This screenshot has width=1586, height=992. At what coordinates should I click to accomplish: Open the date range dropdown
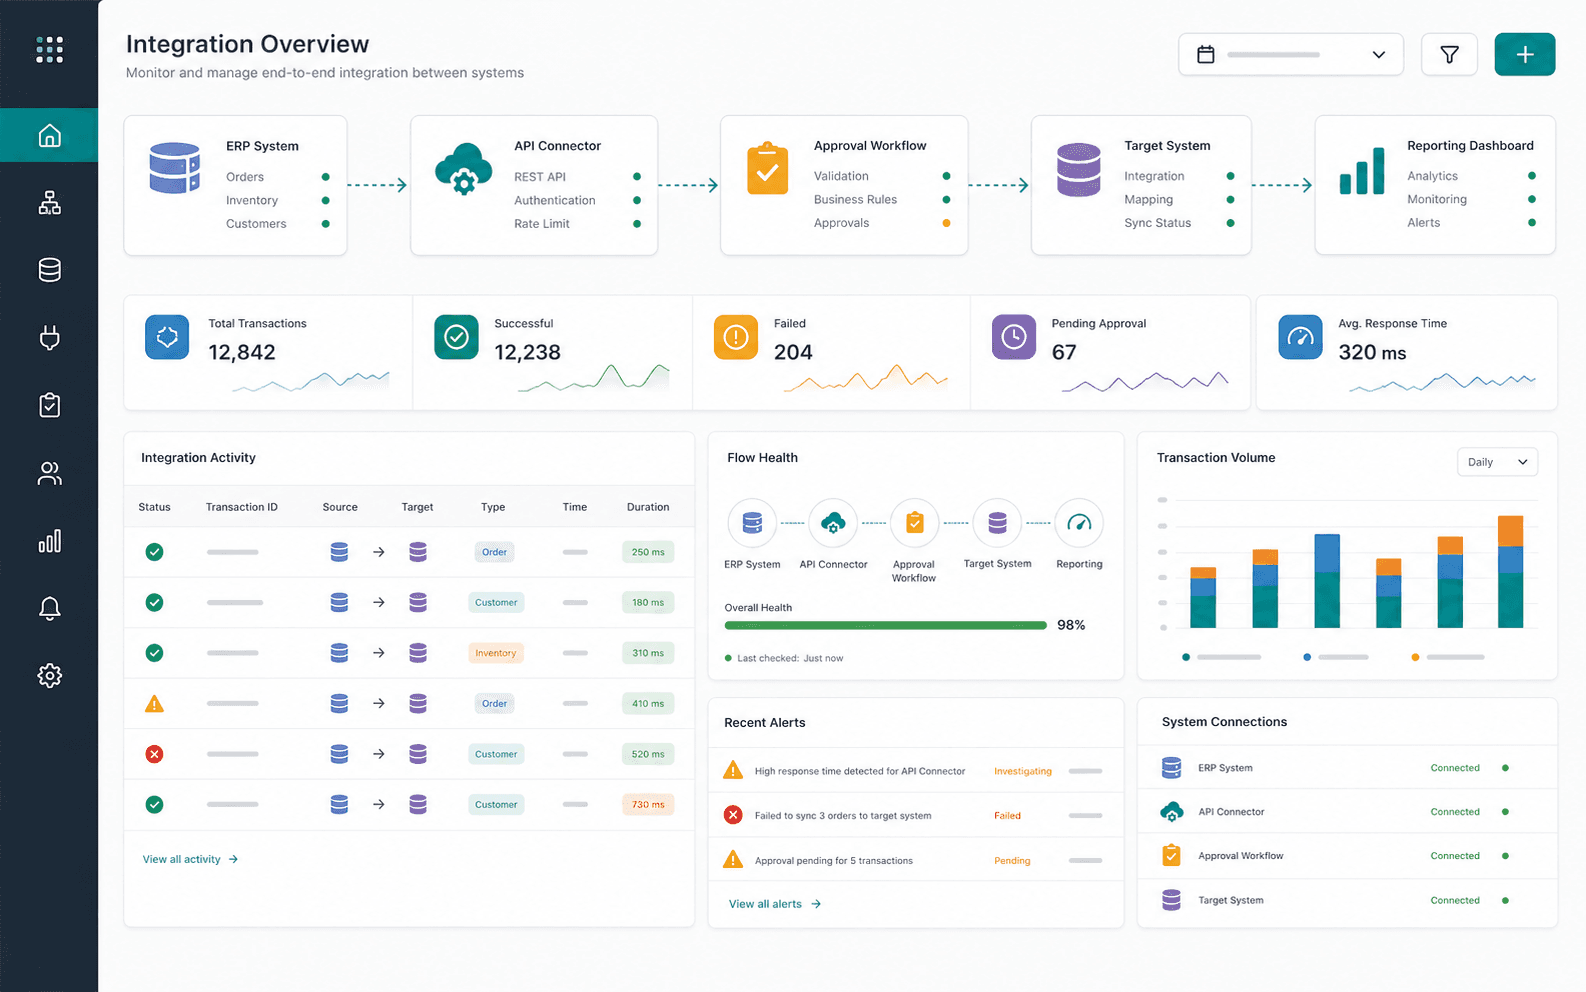pyautogui.click(x=1291, y=54)
